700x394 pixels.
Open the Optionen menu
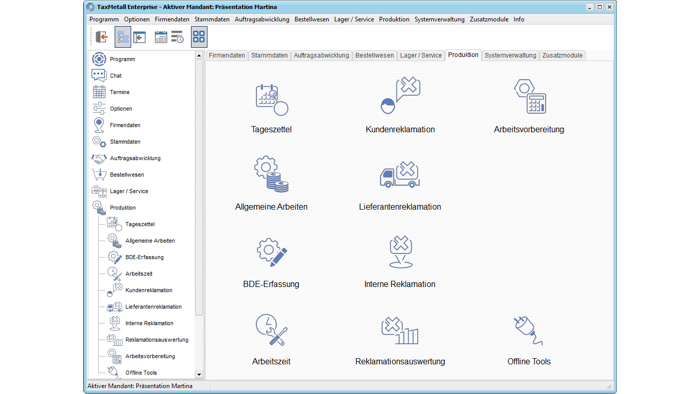[x=137, y=19]
